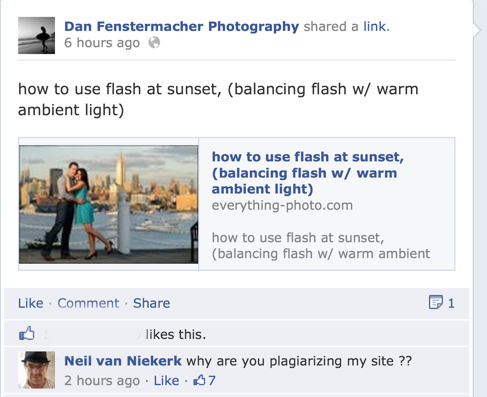Viewport: 487px width, 397px height.
Task: Like Neil van Niekerk's comment
Action: tap(166, 380)
